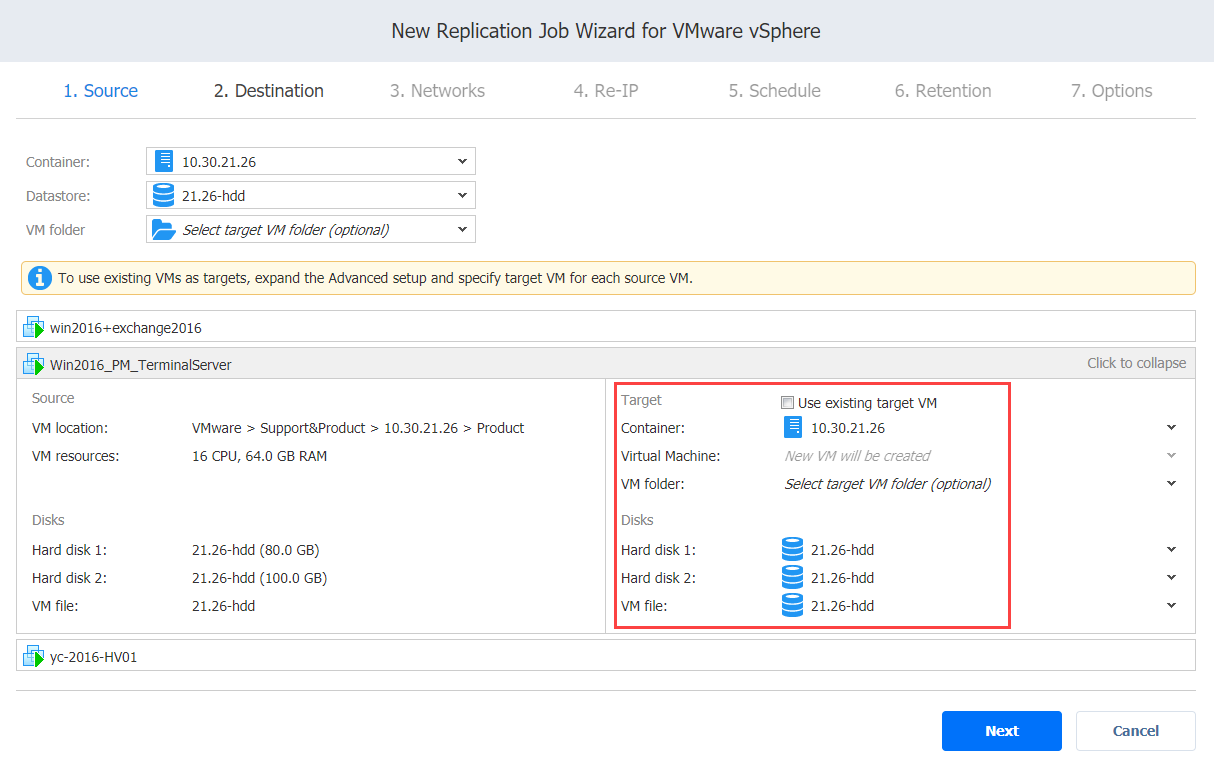This screenshot has height=760, width=1214.
Task: Click the Next button
Action: pyautogui.click(x=1002, y=731)
